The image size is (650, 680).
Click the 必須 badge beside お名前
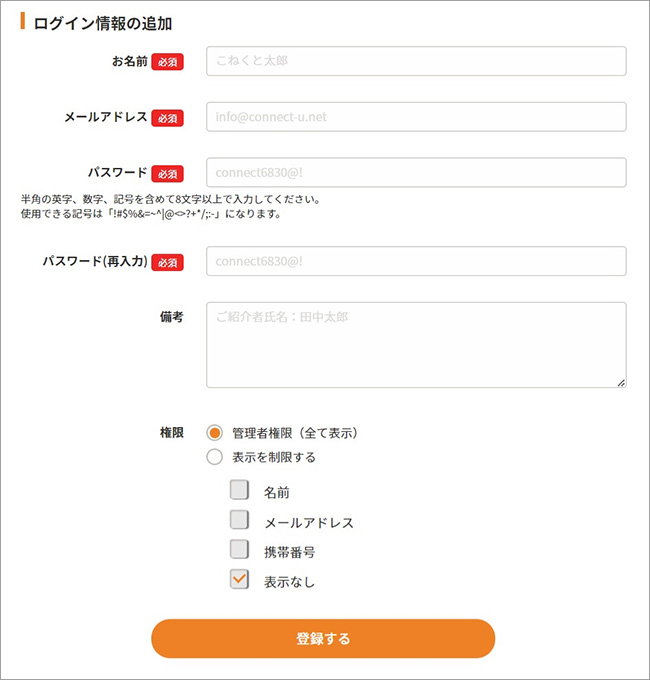click(x=168, y=62)
